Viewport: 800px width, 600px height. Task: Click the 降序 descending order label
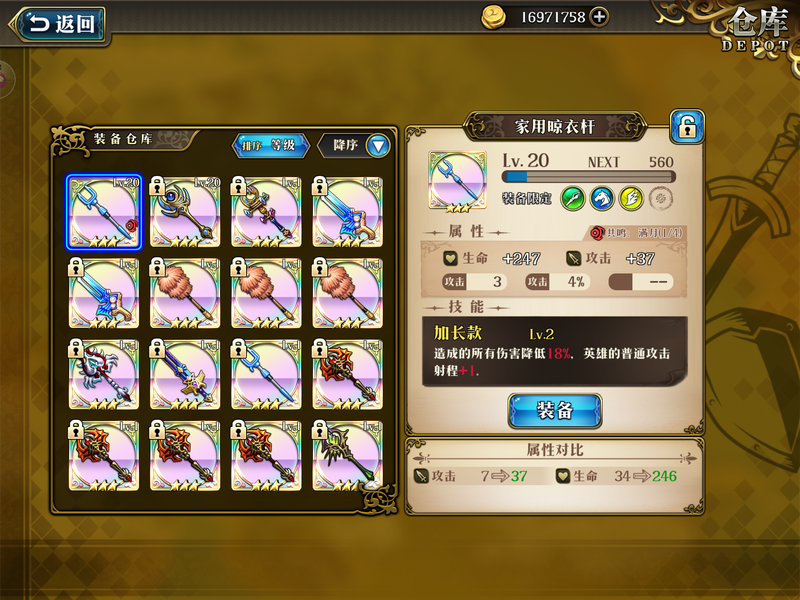click(345, 145)
